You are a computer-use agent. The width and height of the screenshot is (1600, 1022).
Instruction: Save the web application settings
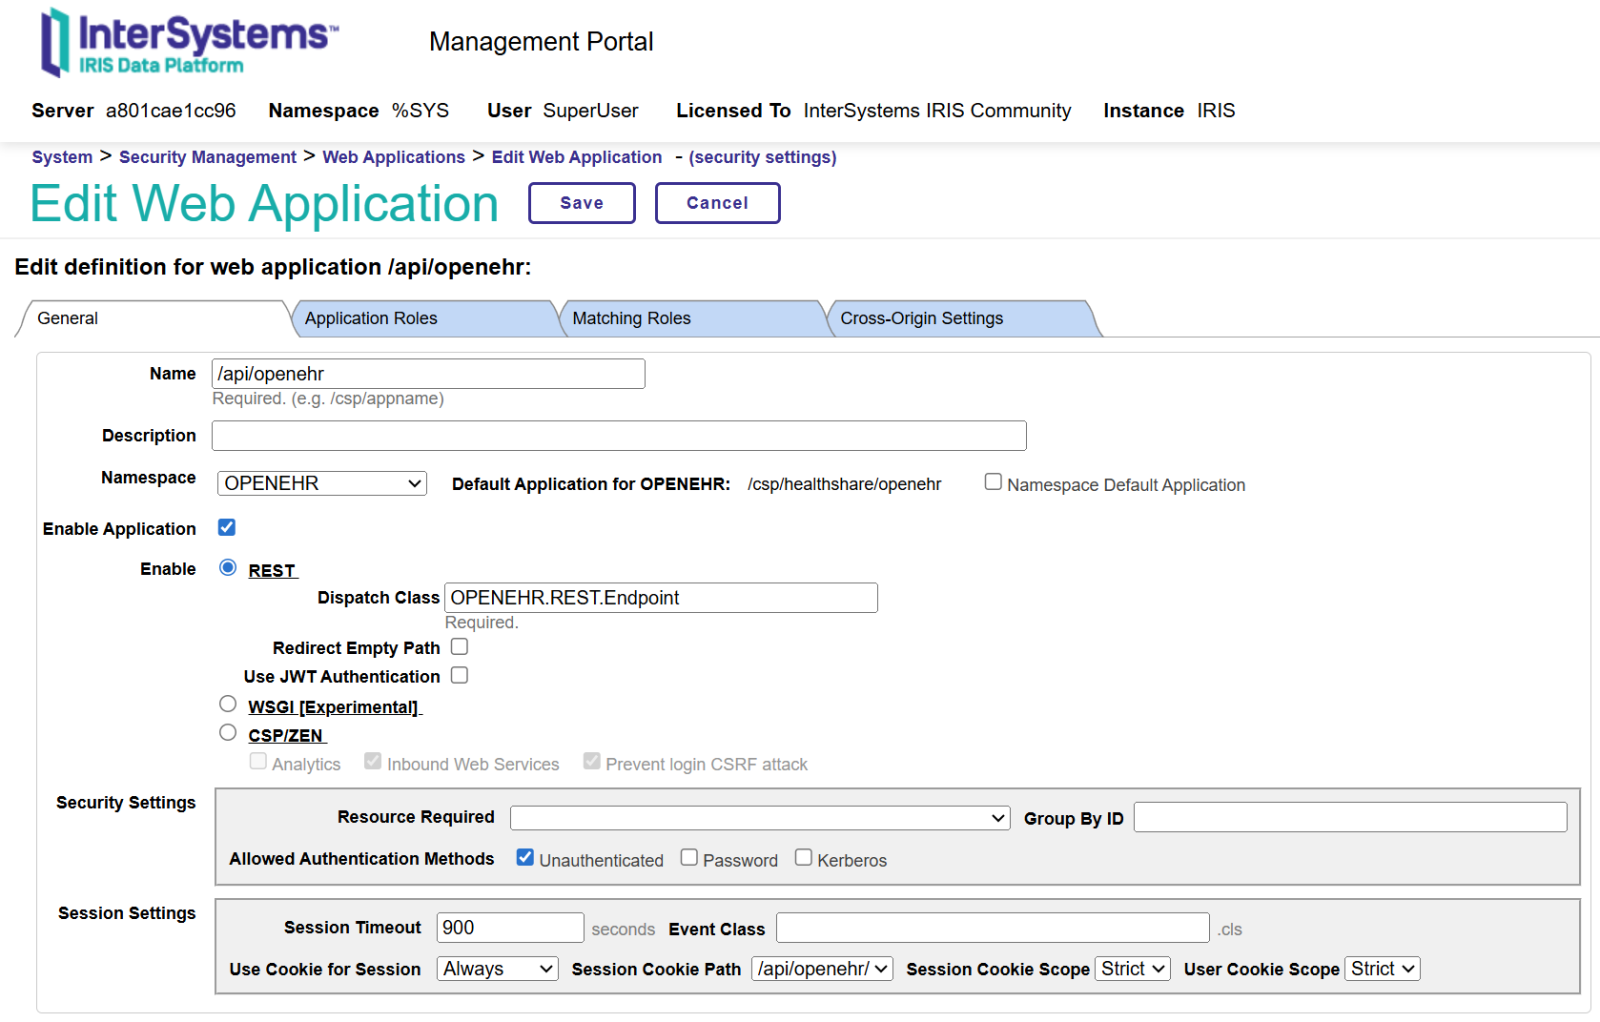pos(581,203)
